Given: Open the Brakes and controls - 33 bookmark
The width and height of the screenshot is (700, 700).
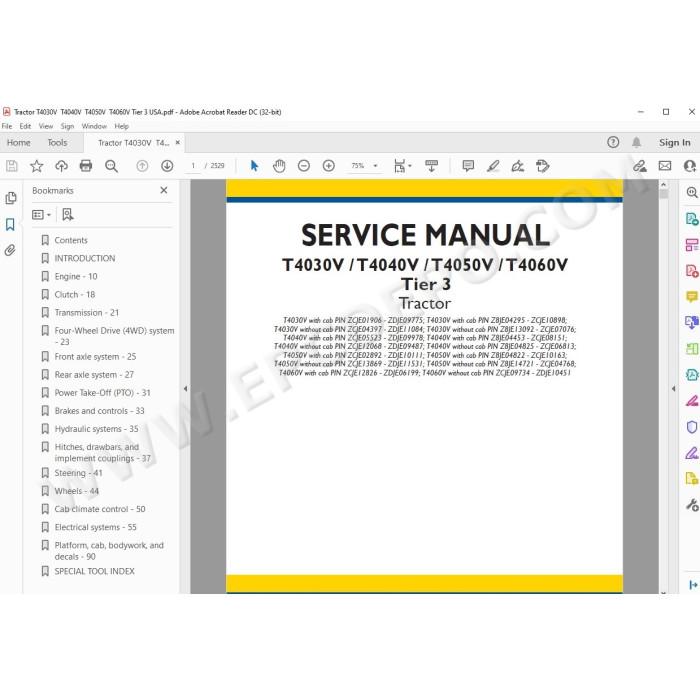Looking at the screenshot, I should click(x=100, y=411).
